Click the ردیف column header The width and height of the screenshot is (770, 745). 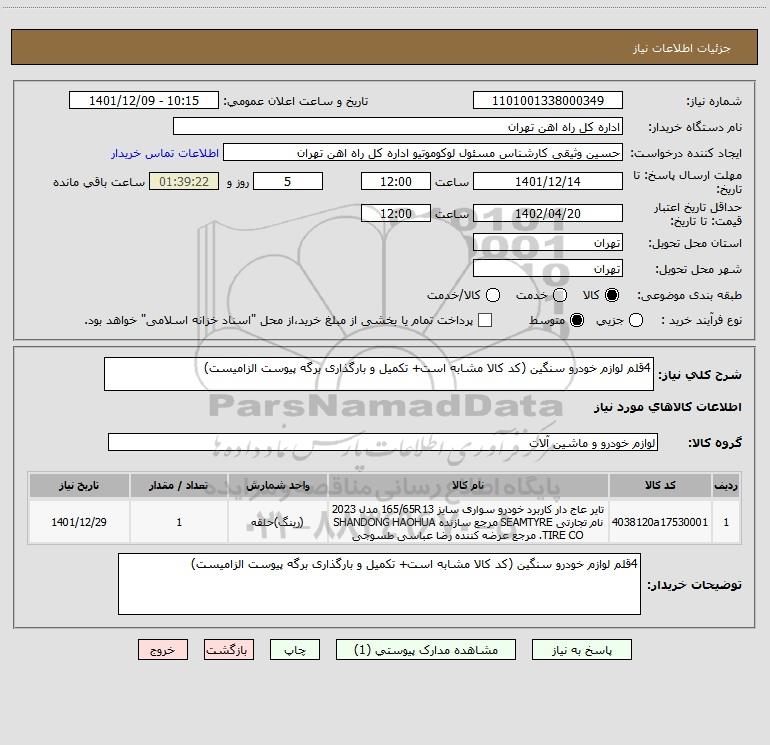726,485
